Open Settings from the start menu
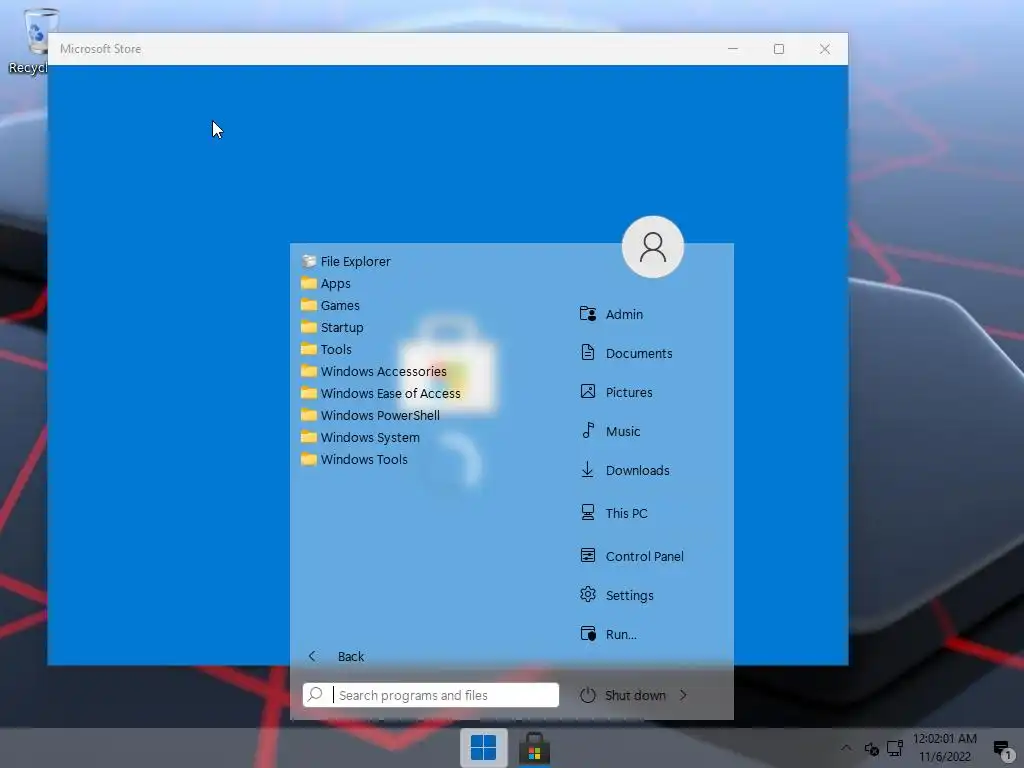Screen dimensions: 1024x768 click(616, 595)
